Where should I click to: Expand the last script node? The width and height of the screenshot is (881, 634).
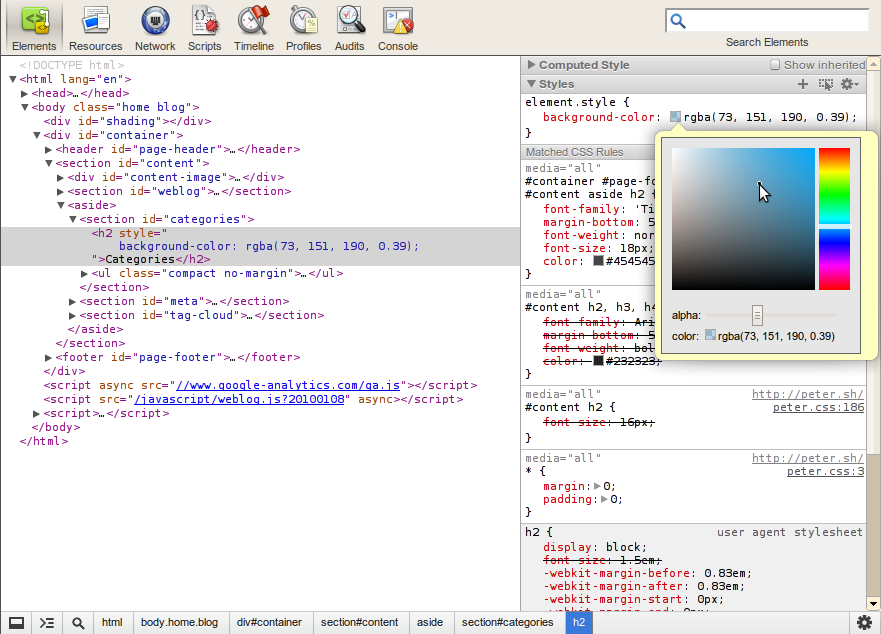(37, 414)
